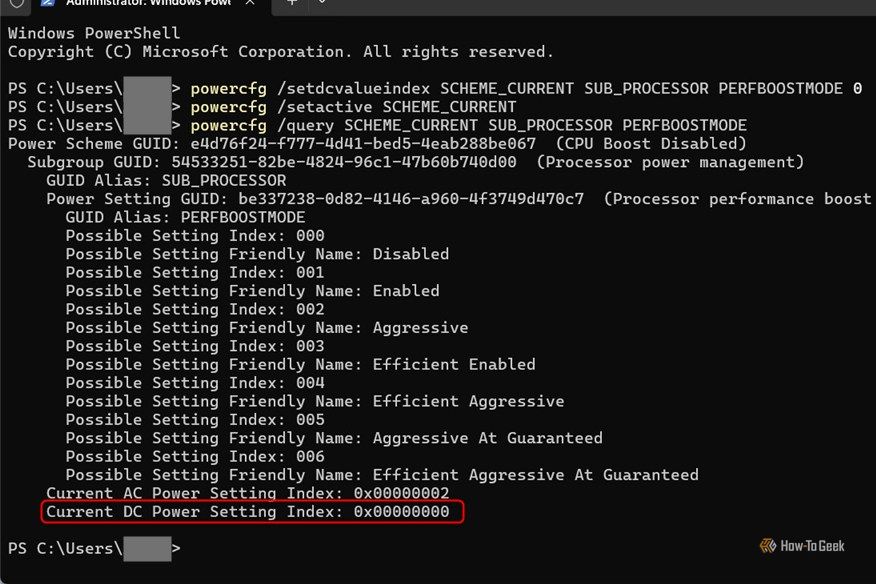Click the 'Windows PowerShell' header line
The image size is (876, 584).
[x=94, y=33]
